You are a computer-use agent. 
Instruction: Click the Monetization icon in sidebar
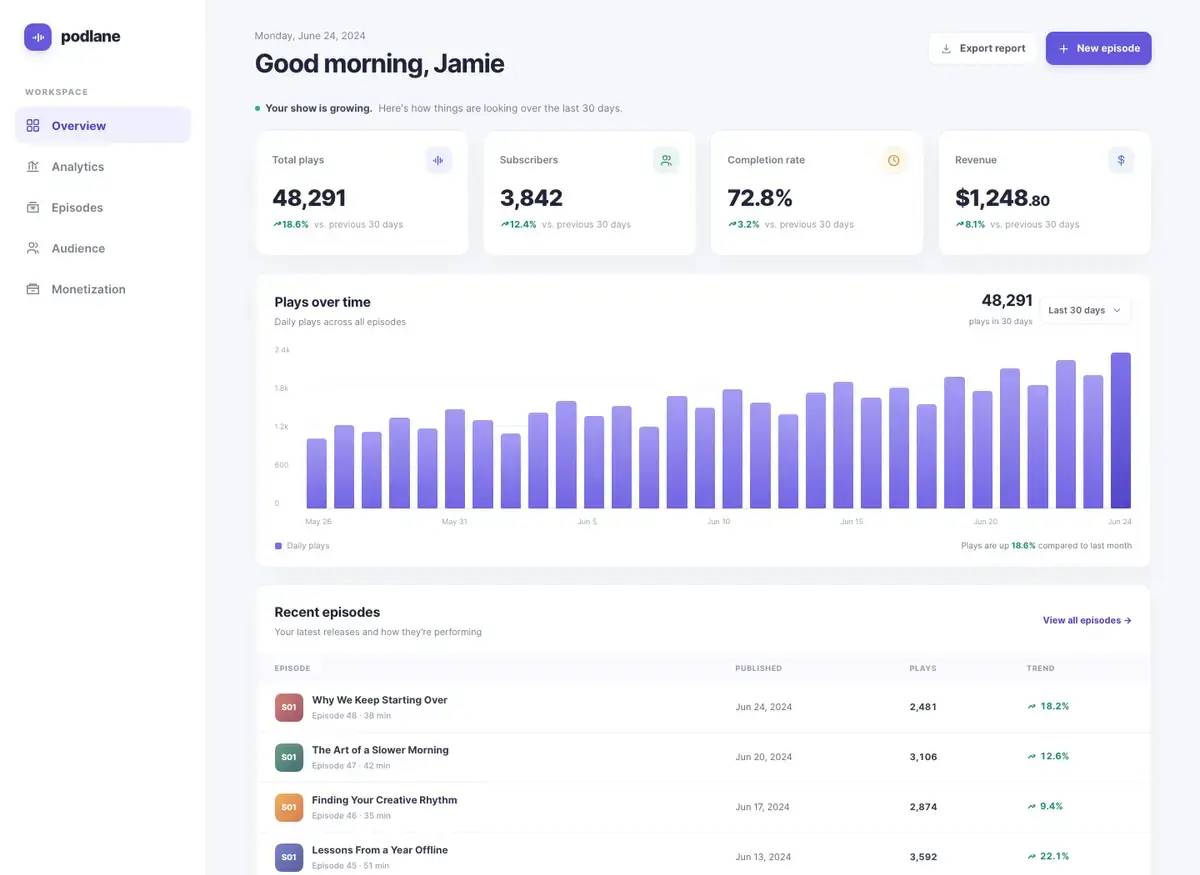tap(33, 289)
